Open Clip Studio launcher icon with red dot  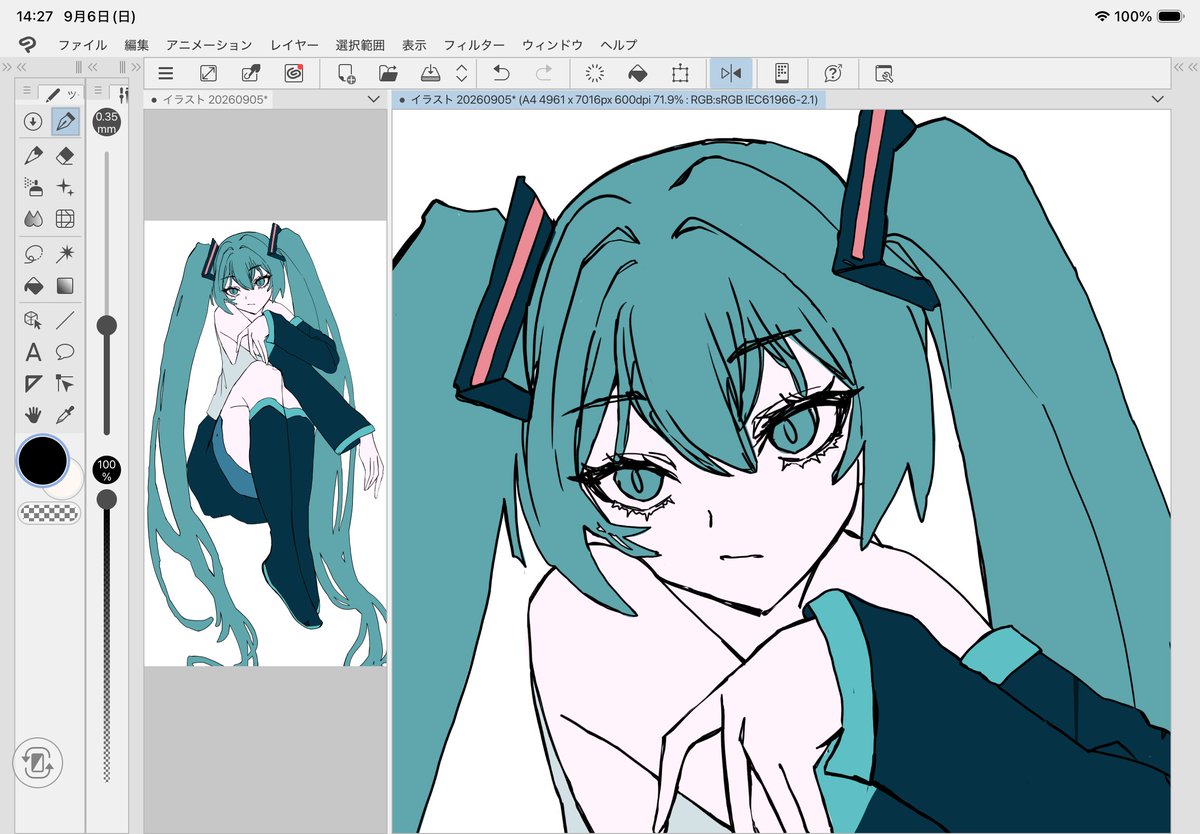pos(294,73)
